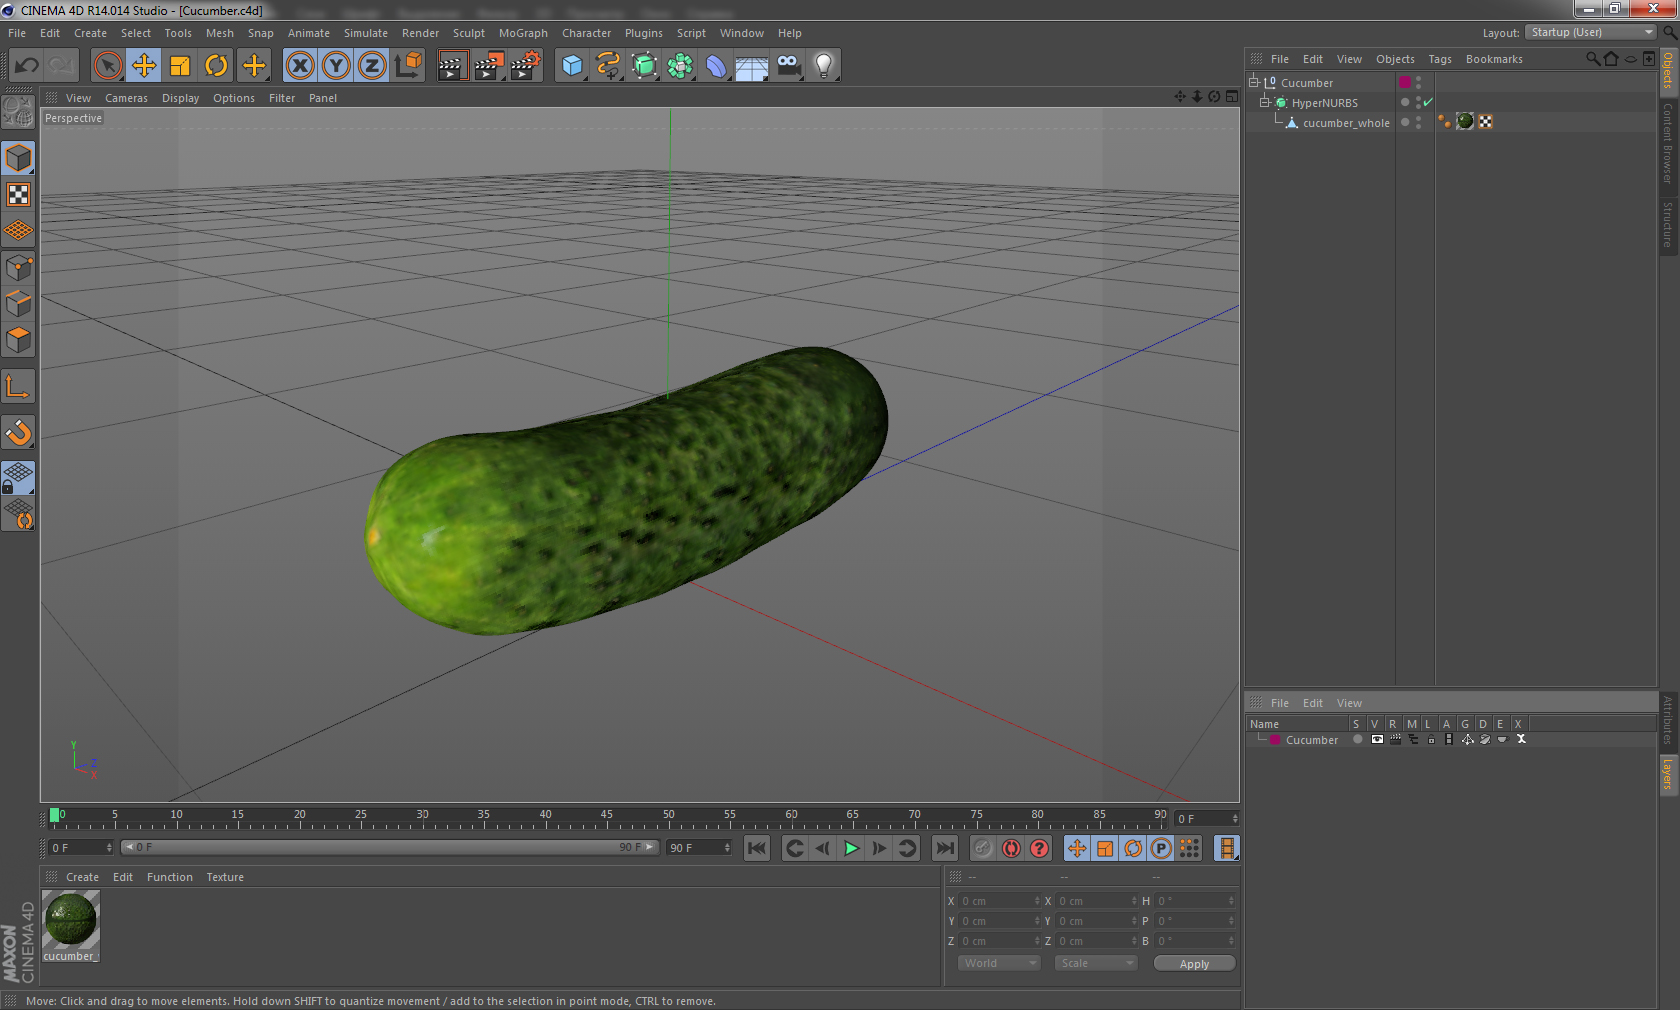Activate the Scale tool
Screen dimensions: 1680x1010
click(x=180, y=66)
